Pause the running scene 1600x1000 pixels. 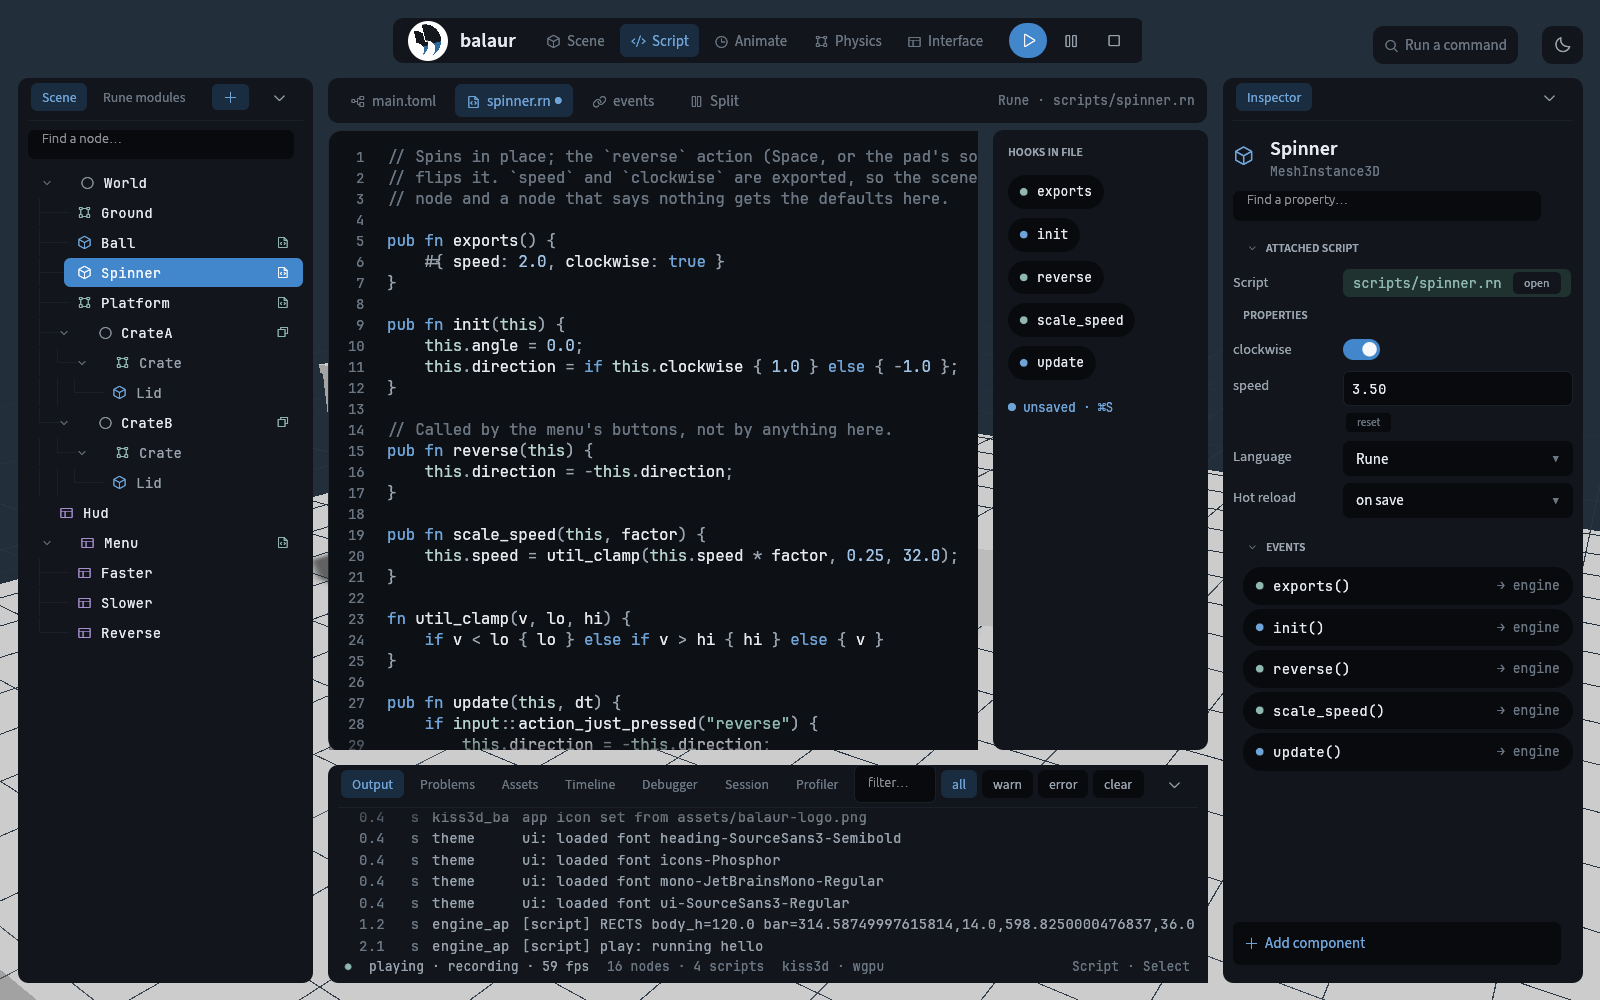pos(1071,41)
